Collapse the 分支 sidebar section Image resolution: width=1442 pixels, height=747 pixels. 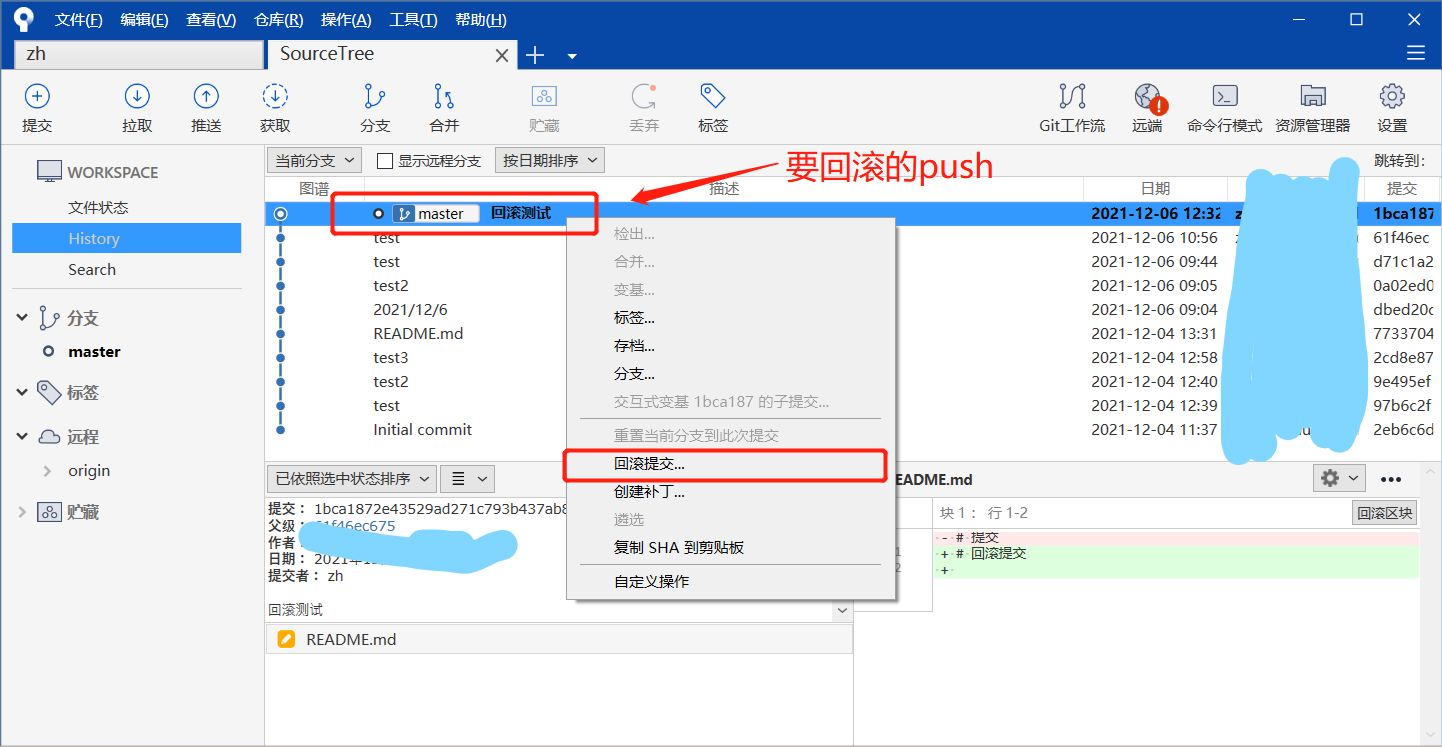[x=22, y=318]
